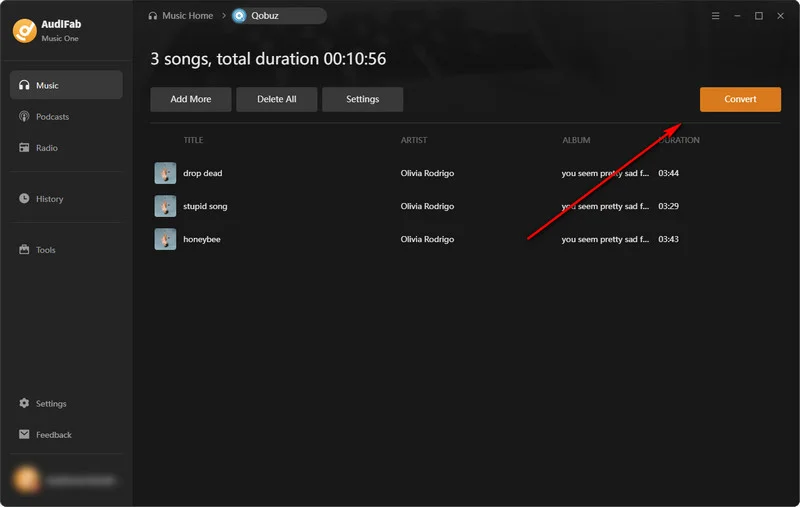Open the Feedback page

[x=66, y=435]
